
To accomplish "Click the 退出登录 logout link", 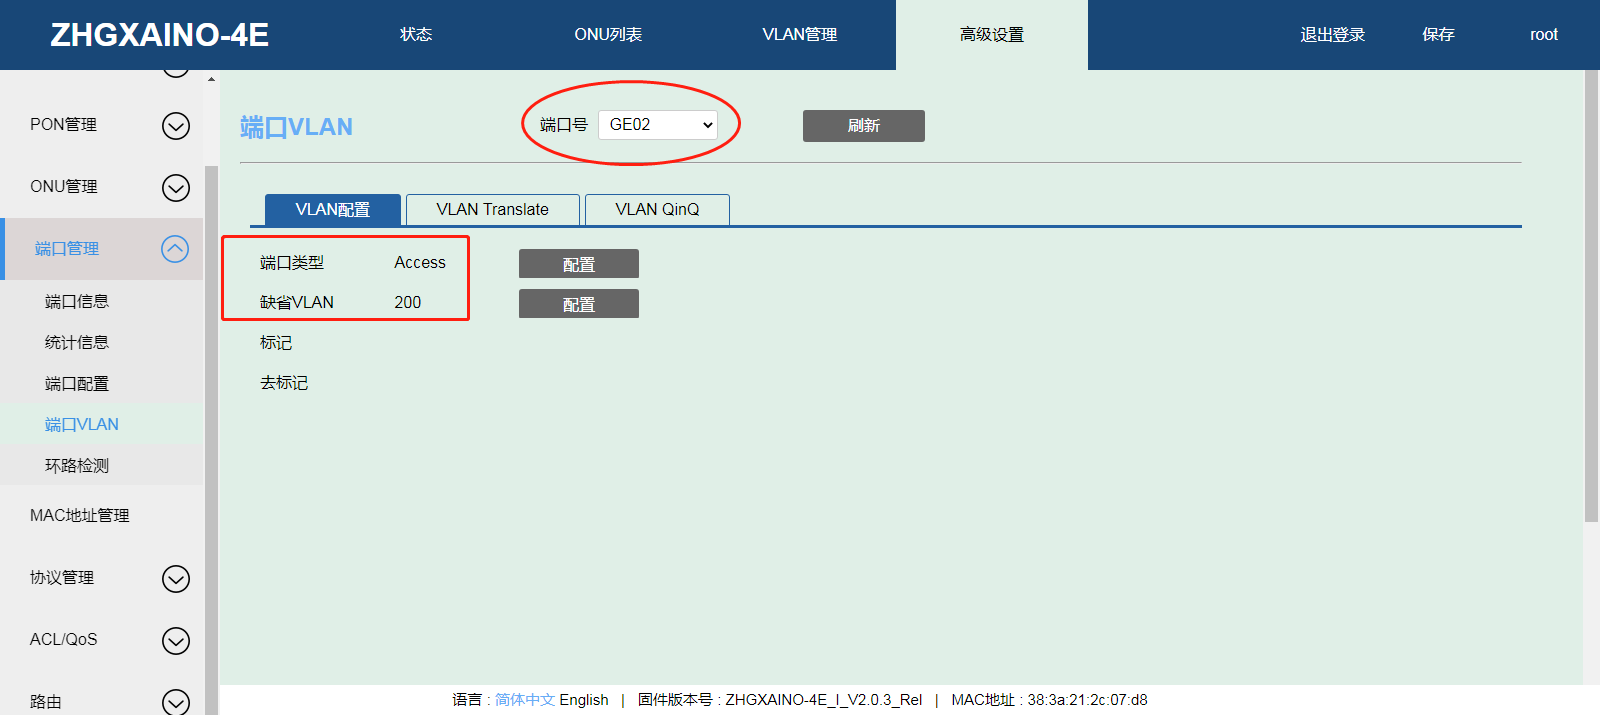I will pos(1332,35).
